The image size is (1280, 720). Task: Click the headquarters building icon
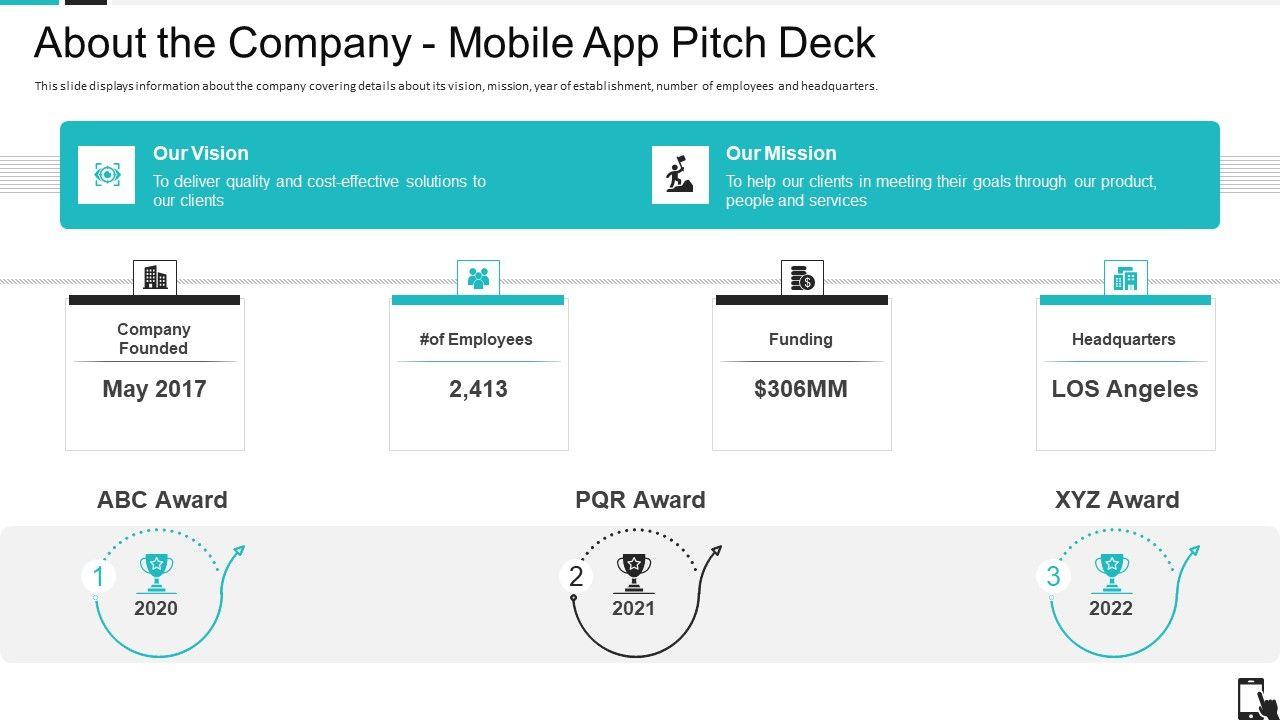(x=1125, y=278)
